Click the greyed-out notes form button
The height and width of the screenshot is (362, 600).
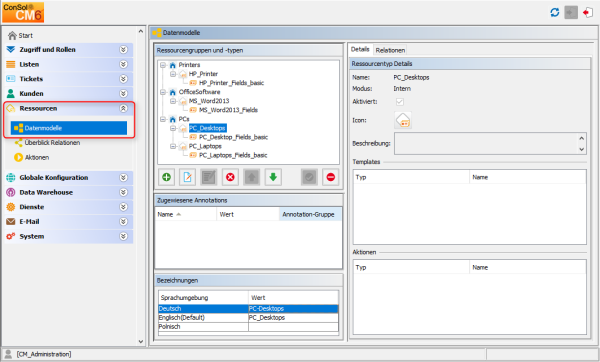209,177
